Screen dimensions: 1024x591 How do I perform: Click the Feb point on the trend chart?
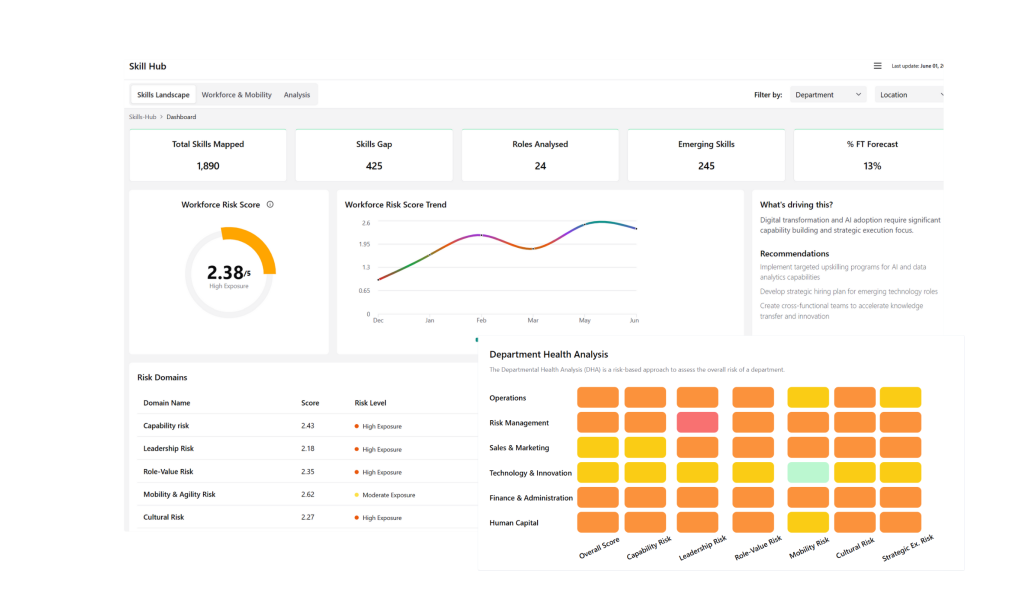click(x=481, y=235)
